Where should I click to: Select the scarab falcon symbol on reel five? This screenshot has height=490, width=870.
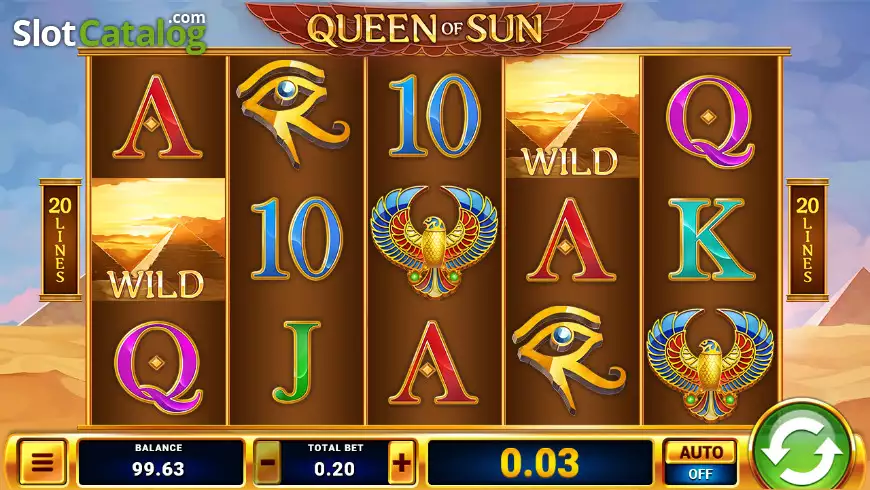710,363
